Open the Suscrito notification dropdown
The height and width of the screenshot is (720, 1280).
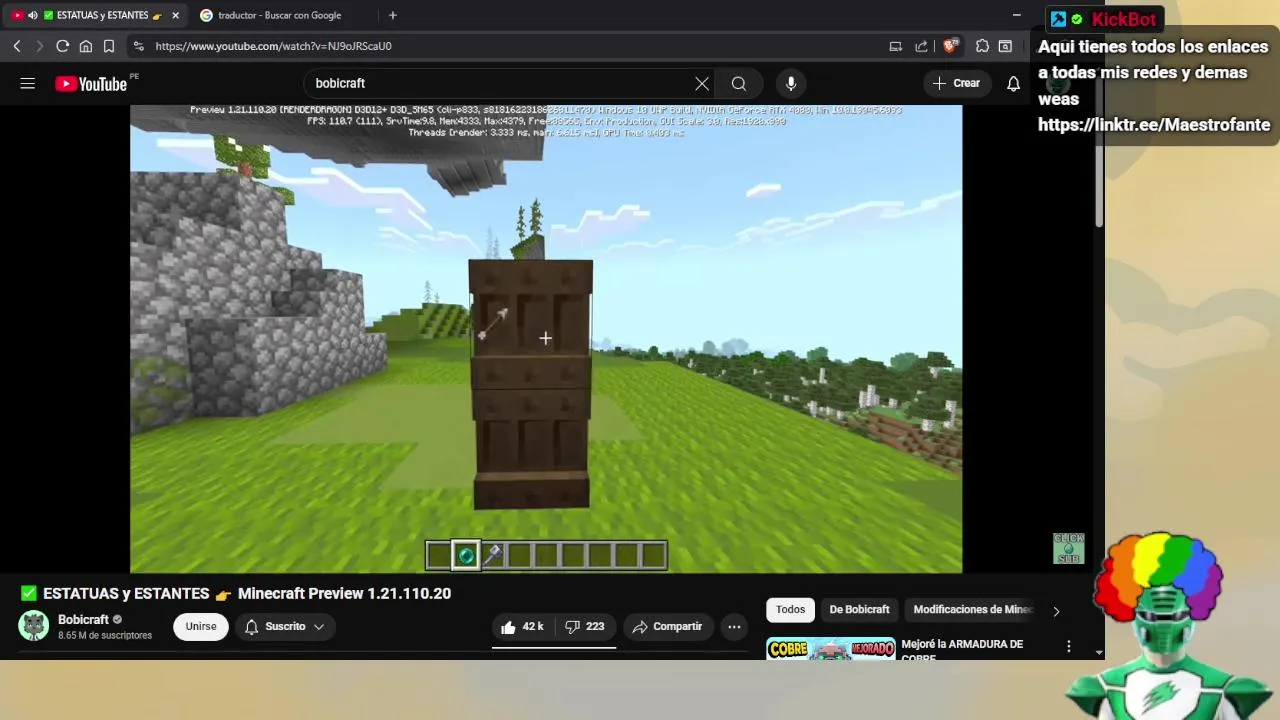[x=284, y=627]
